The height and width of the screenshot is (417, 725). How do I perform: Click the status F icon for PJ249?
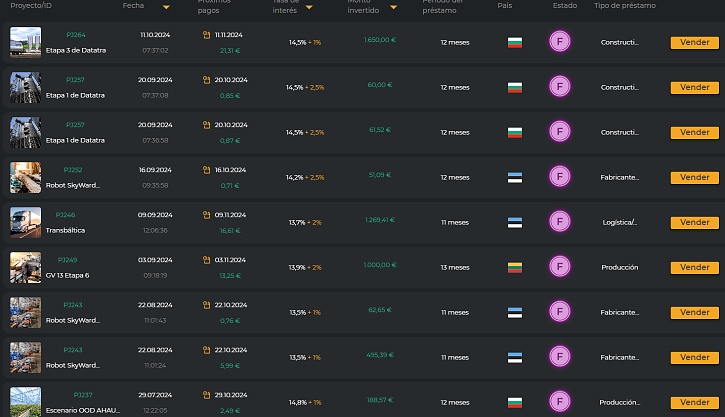click(x=560, y=267)
